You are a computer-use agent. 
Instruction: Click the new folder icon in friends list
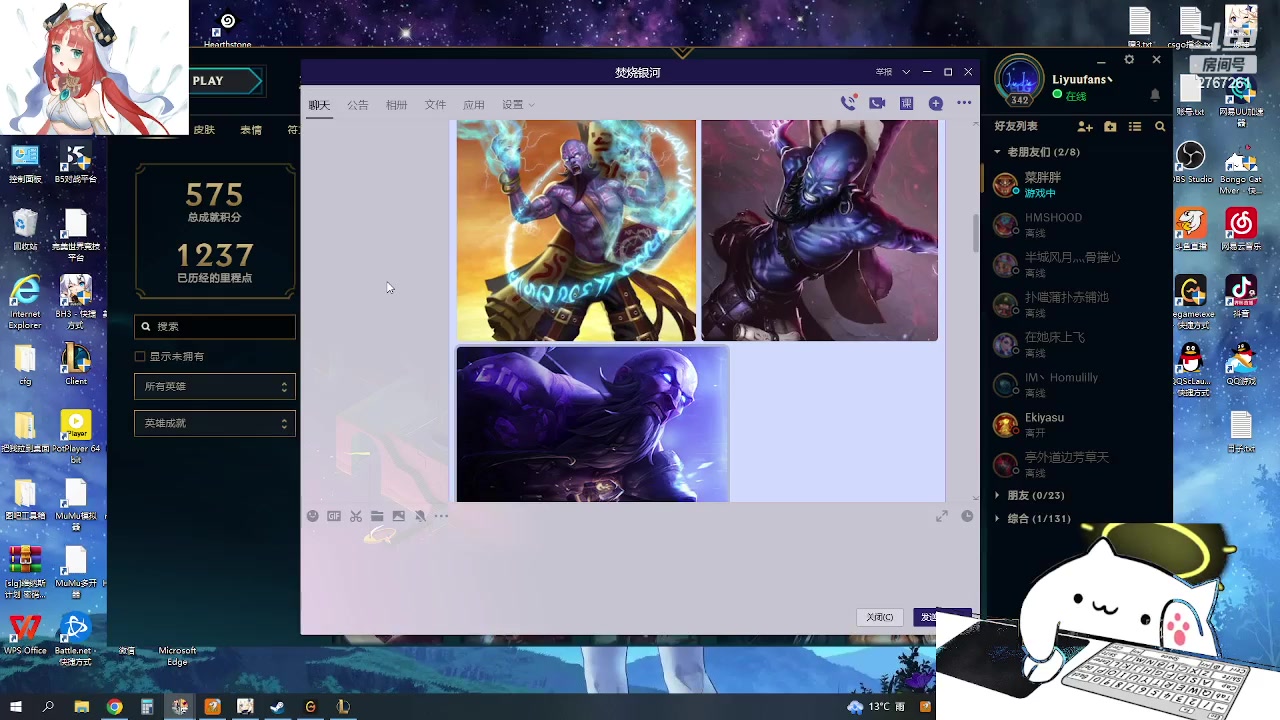[1110, 127]
